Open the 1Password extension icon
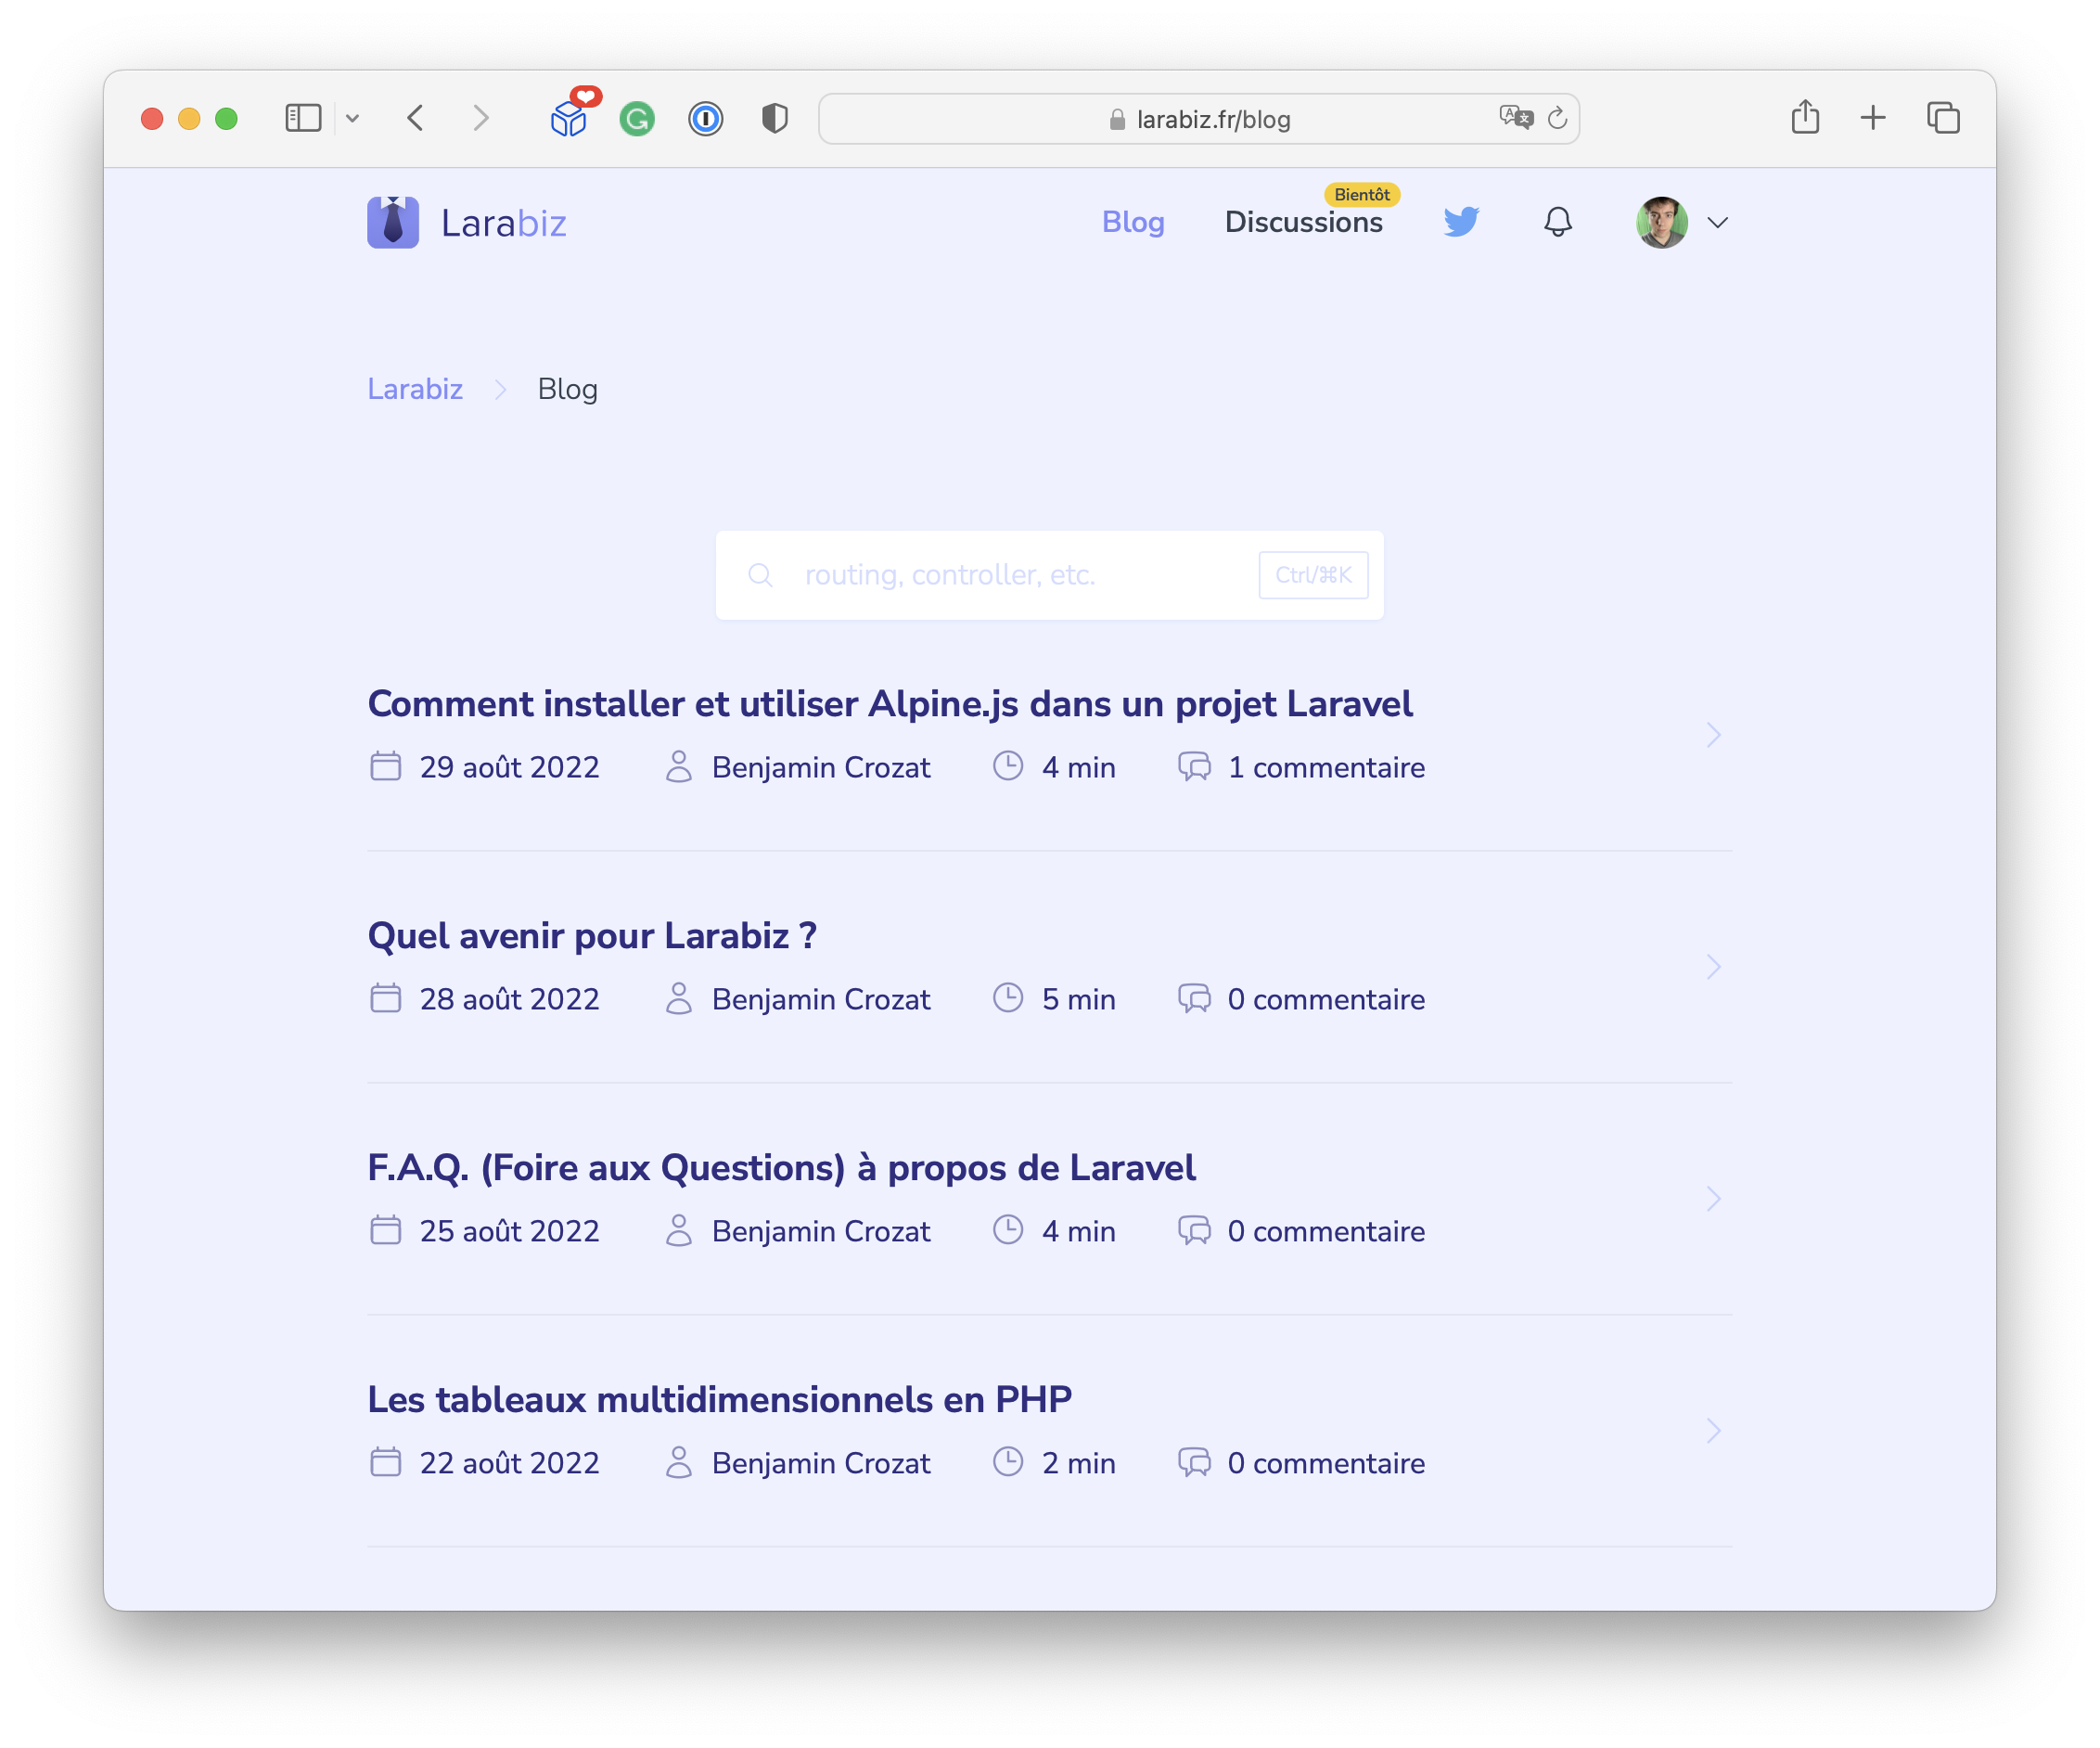Image resolution: width=2100 pixels, height=1748 pixels. tap(706, 119)
